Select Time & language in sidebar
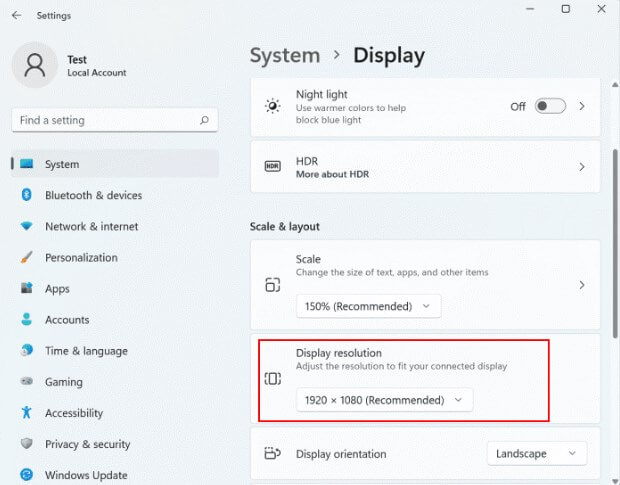Screen dimensions: 620x485 click(x=86, y=351)
